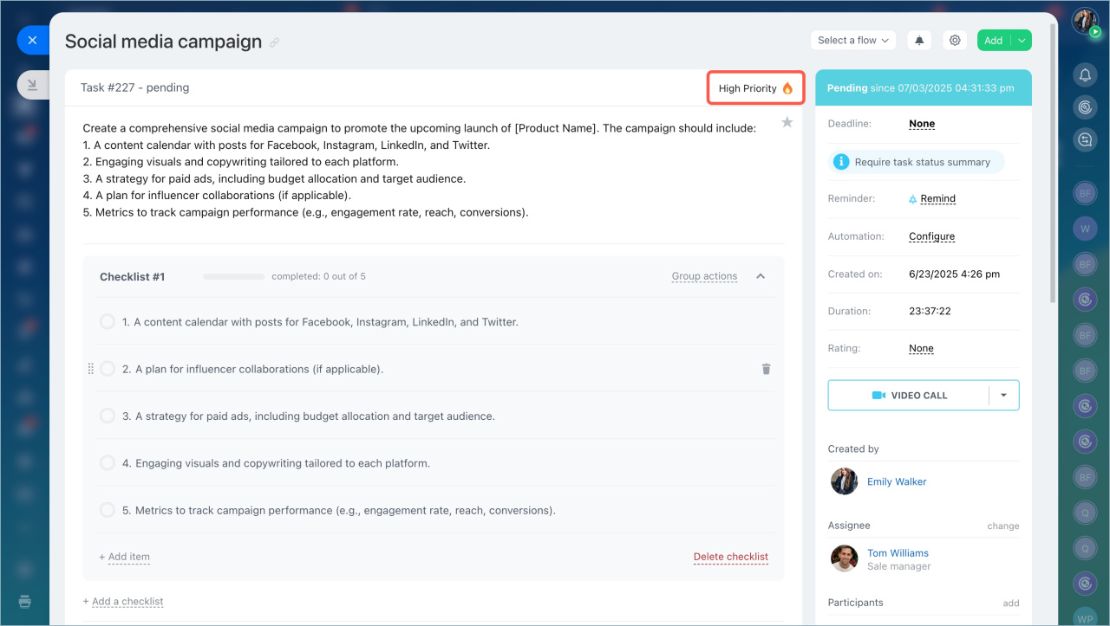Open notifications bell in right sidebar

[x=1085, y=74]
